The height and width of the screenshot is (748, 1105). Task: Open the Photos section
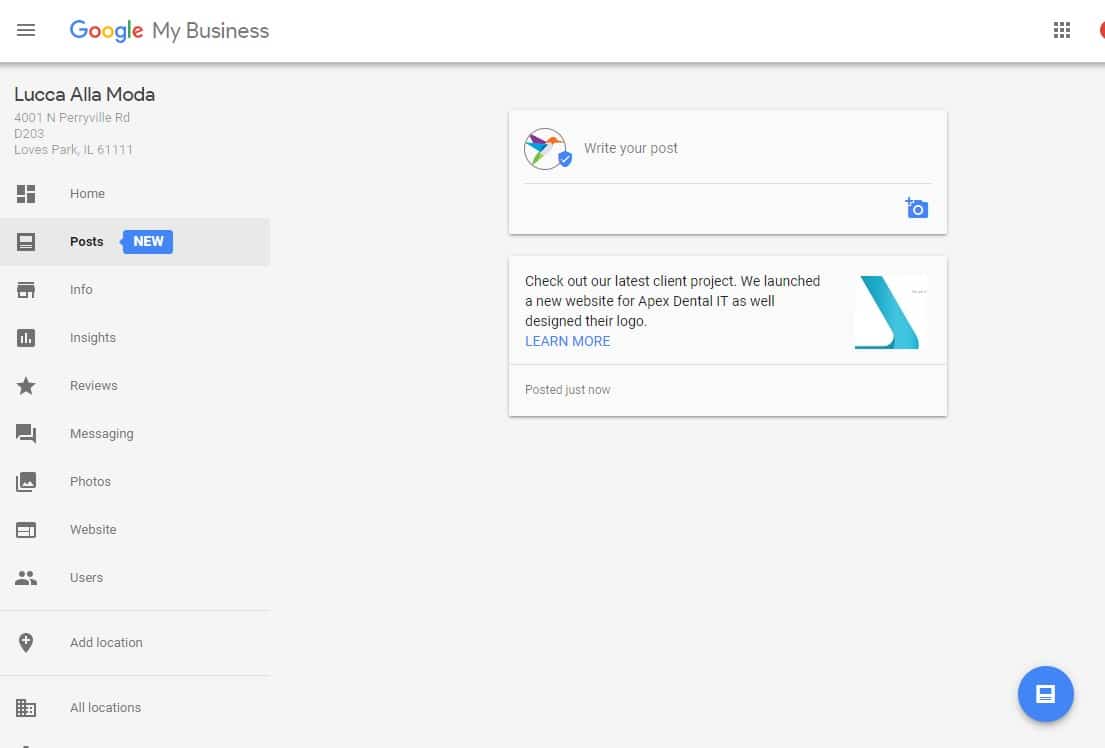[x=90, y=482]
